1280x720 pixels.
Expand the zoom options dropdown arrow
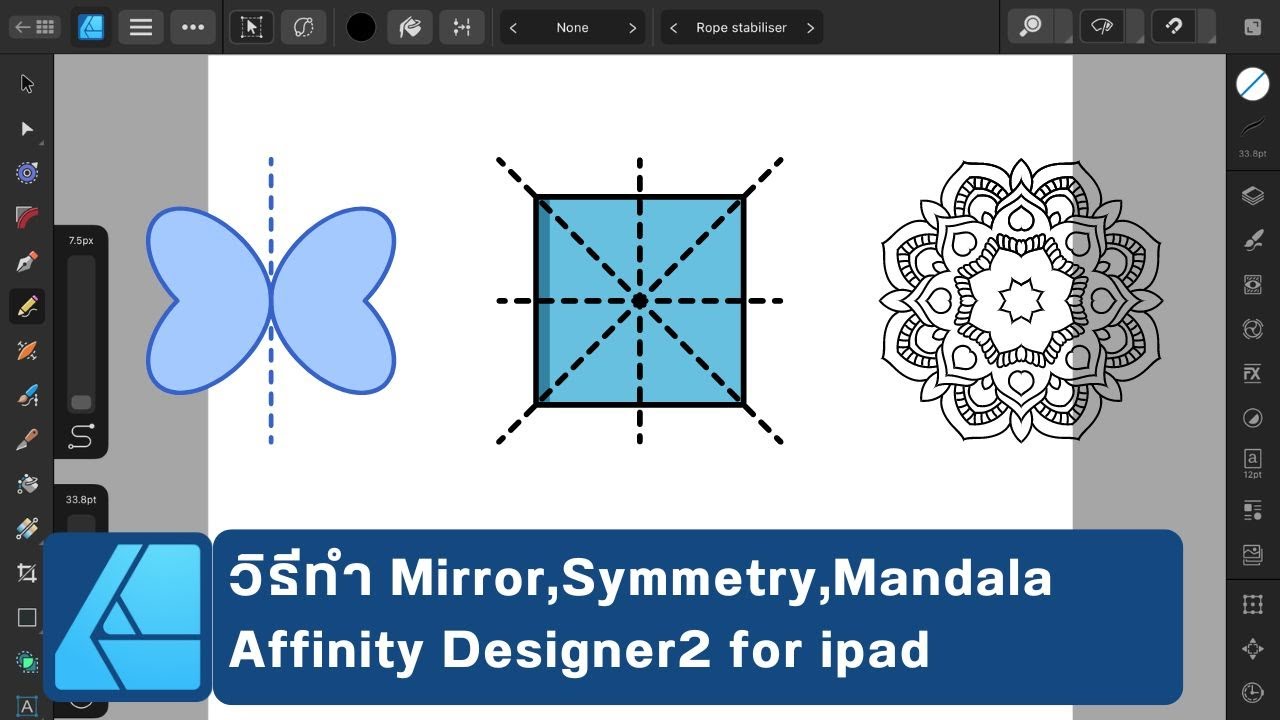point(1063,27)
